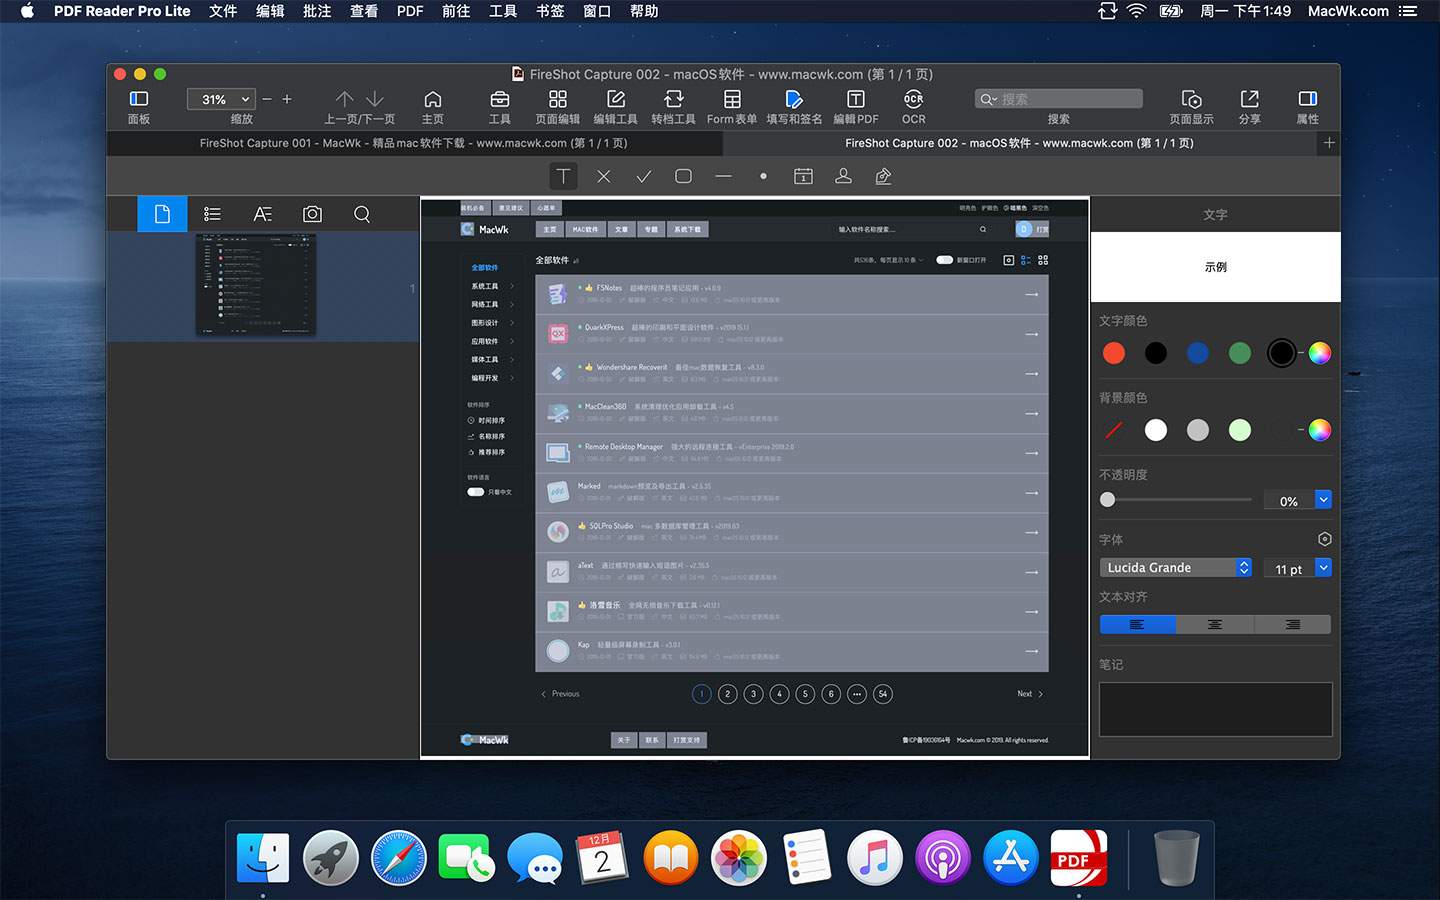Run OCR from the toolbar
Image resolution: width=1440 pixels, height=900 pixels.
click(914, 99)
